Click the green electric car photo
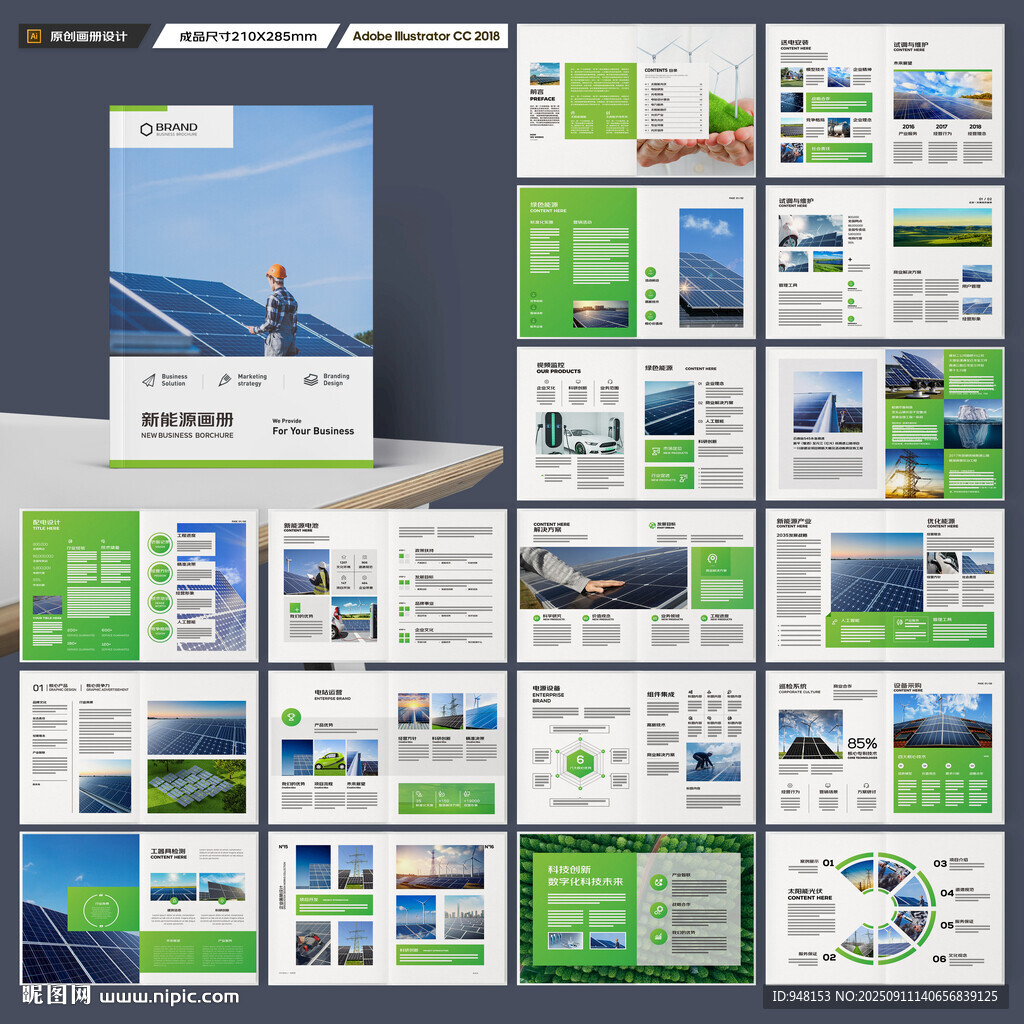 click(330, 758)
